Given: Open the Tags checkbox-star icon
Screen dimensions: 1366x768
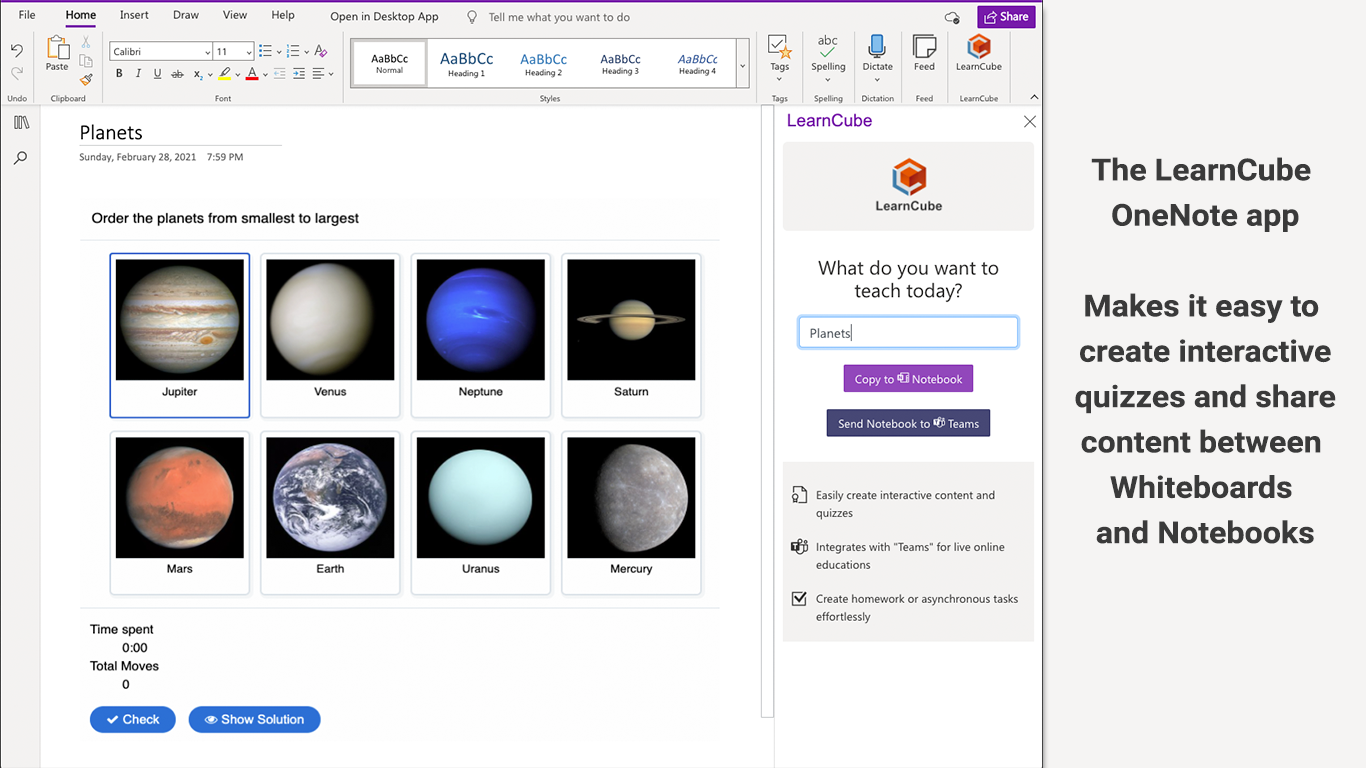Looking at the screenshot, I should point(779,46).
